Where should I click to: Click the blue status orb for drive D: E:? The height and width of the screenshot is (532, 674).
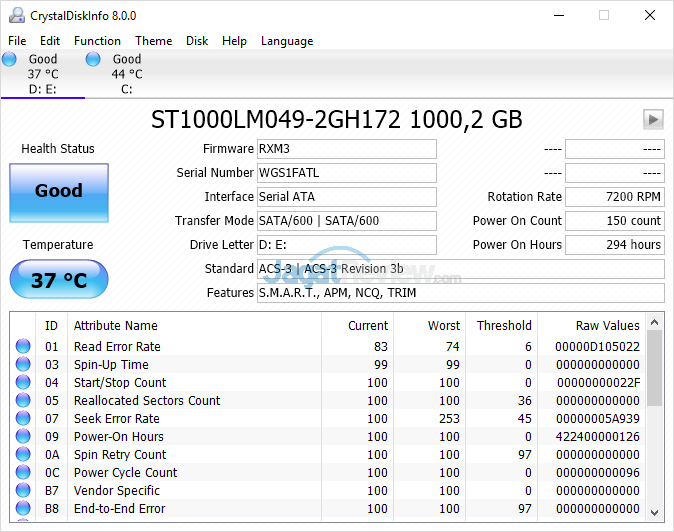click(x=10, y=59)
